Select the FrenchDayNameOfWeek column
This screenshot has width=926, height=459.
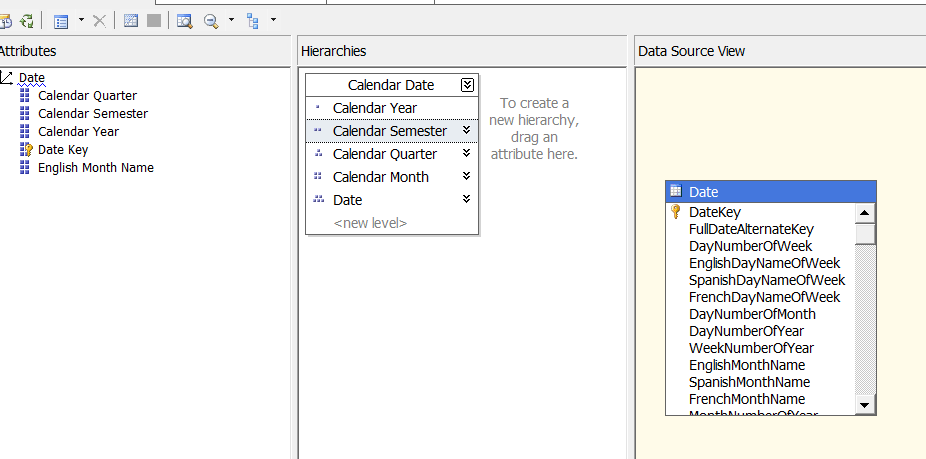click(765, 297)
